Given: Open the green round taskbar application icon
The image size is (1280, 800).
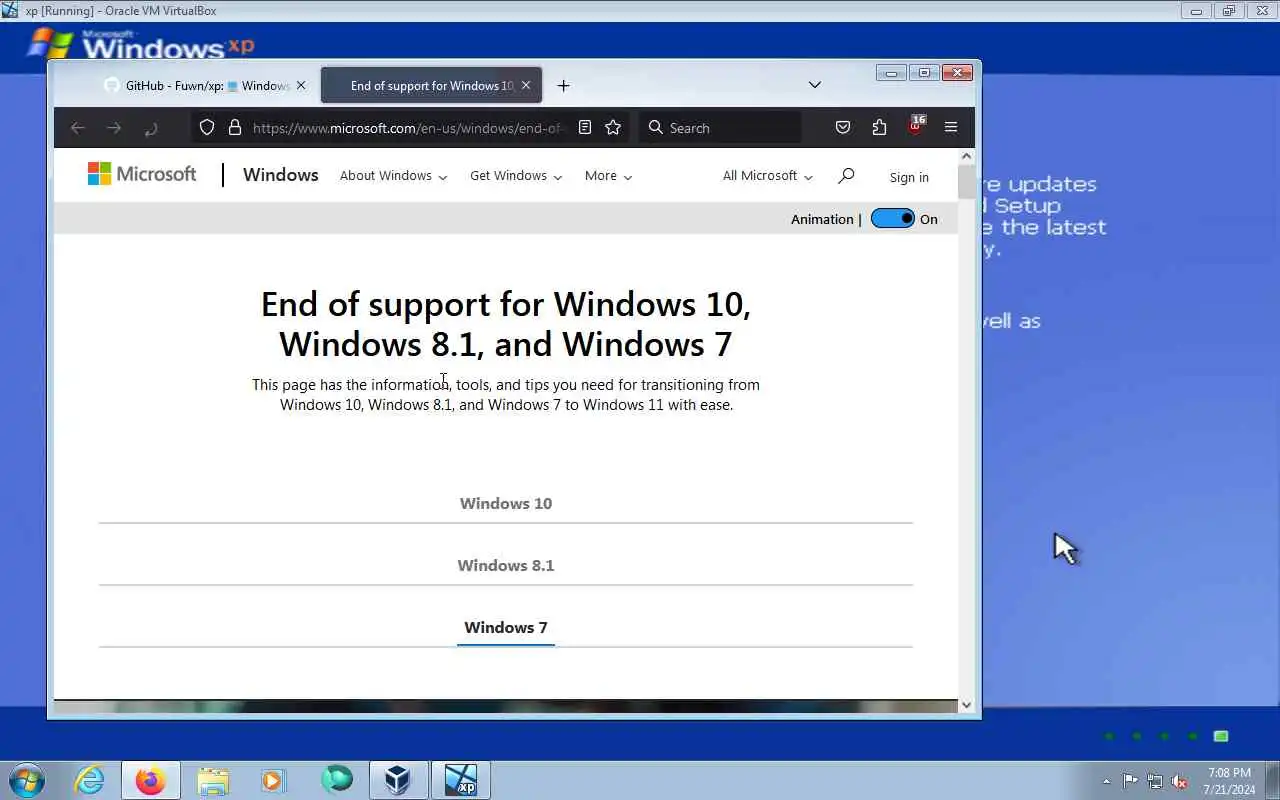Looking at the screenshot, I should (x=337, y=779).
